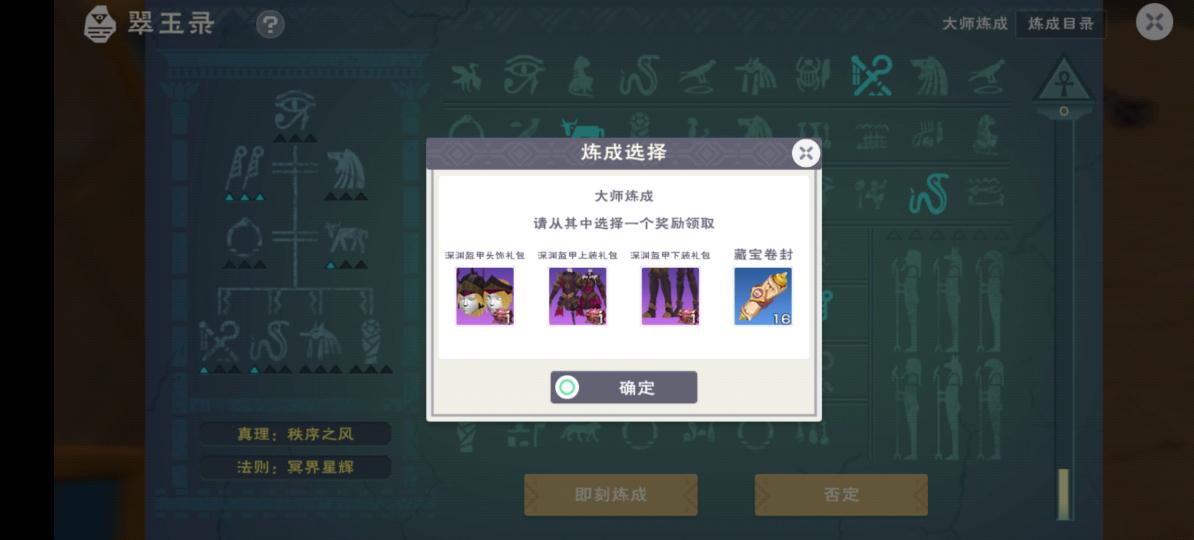Open the question mark help icon

270,24
